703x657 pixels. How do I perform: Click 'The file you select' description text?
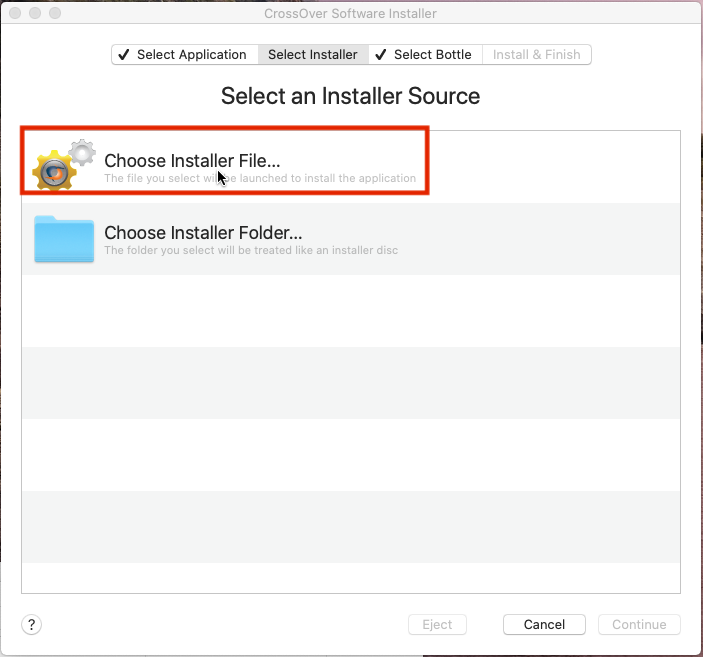tap(260, 178)
